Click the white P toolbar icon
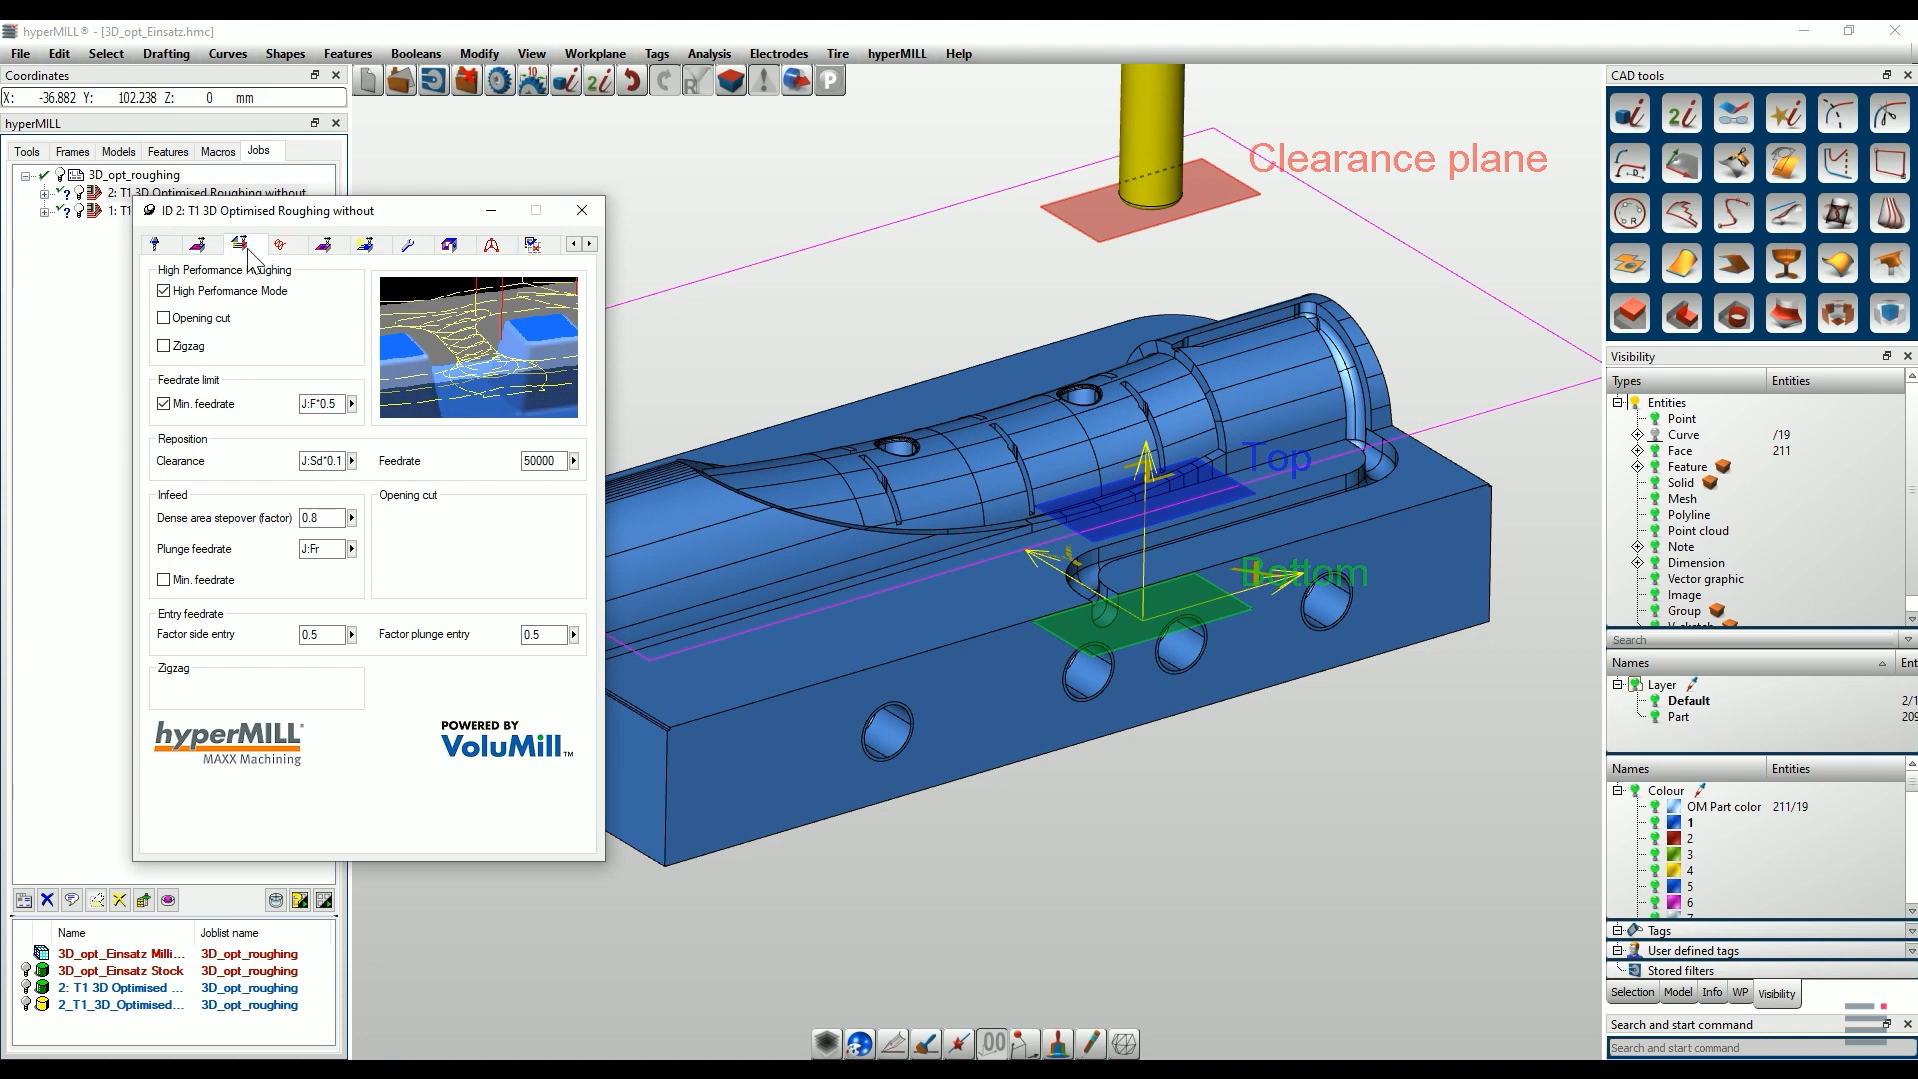This screenshot has width=1918, height=1079. [x=830, y=81]
